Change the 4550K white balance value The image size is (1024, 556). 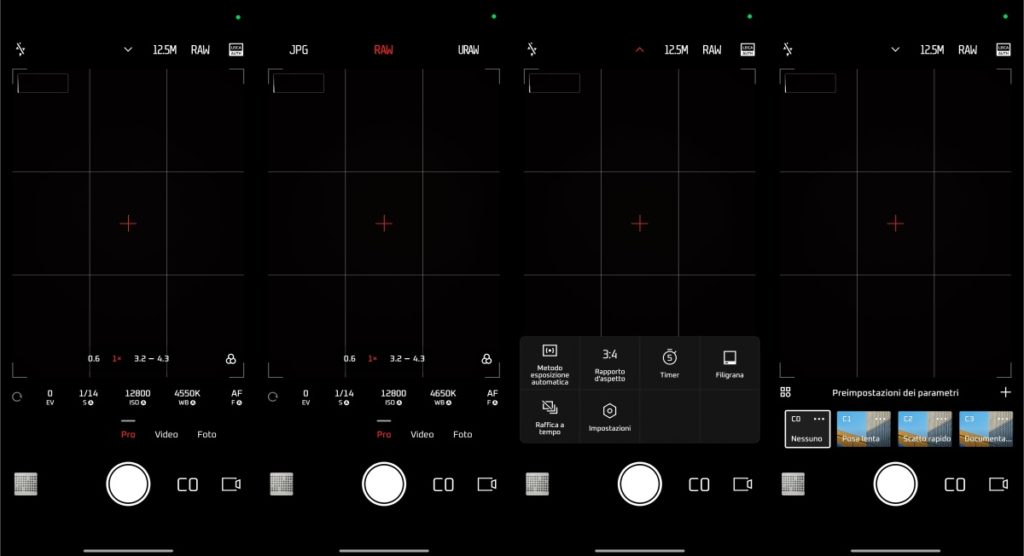[x=187, y=397]
